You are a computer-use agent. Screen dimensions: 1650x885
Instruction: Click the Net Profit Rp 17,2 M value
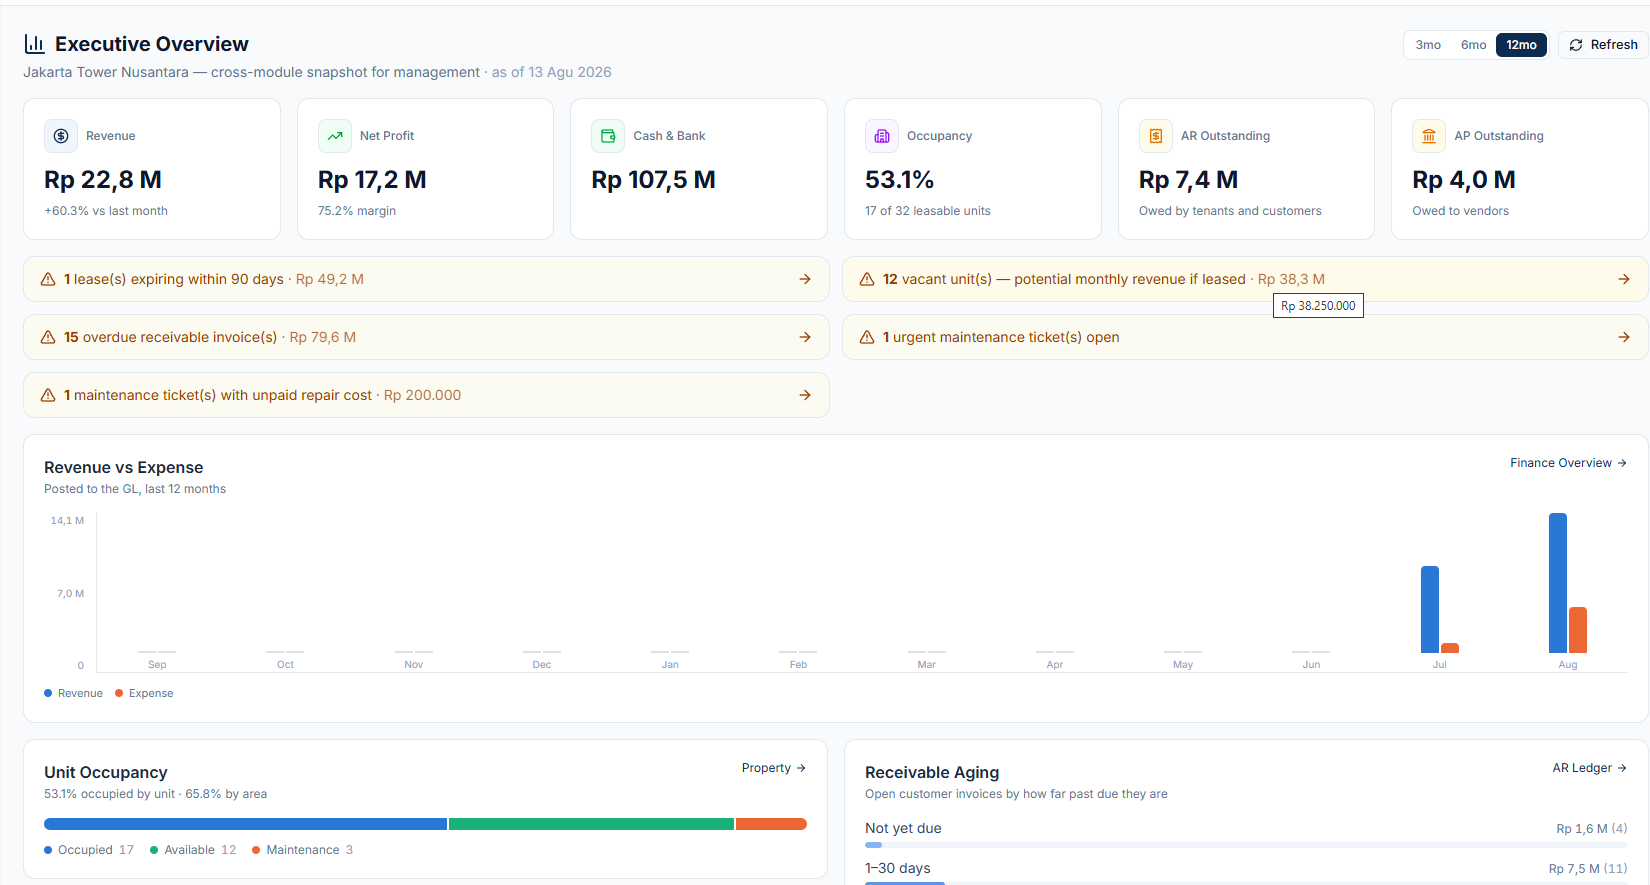click(372, 180)
